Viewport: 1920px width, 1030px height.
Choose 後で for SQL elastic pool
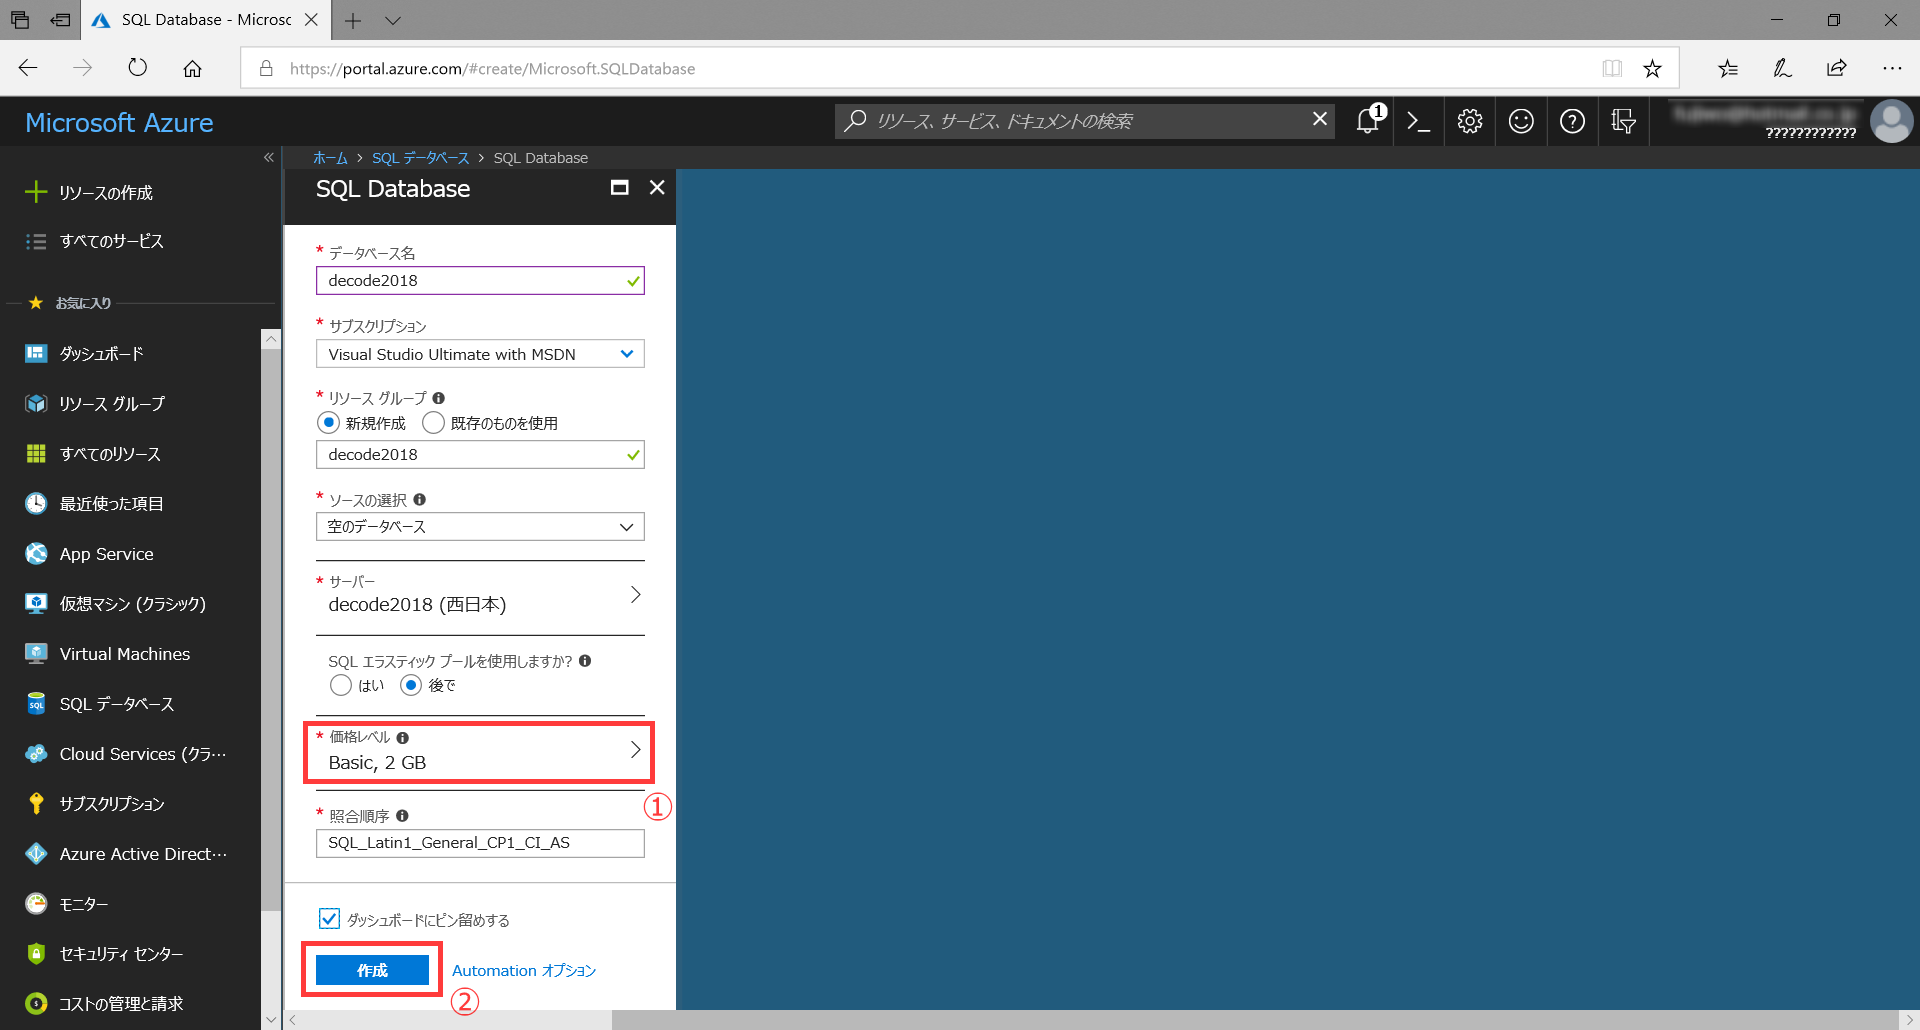pos(411,685)
